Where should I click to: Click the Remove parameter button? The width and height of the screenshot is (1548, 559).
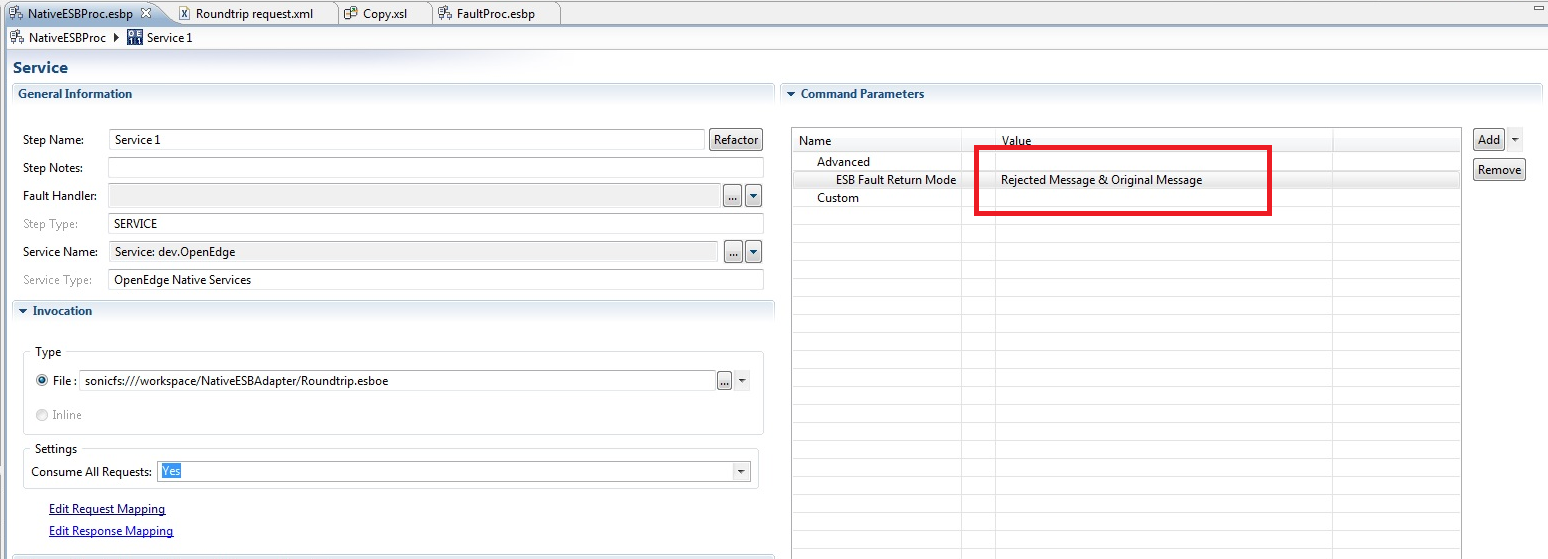[1499, 169]
